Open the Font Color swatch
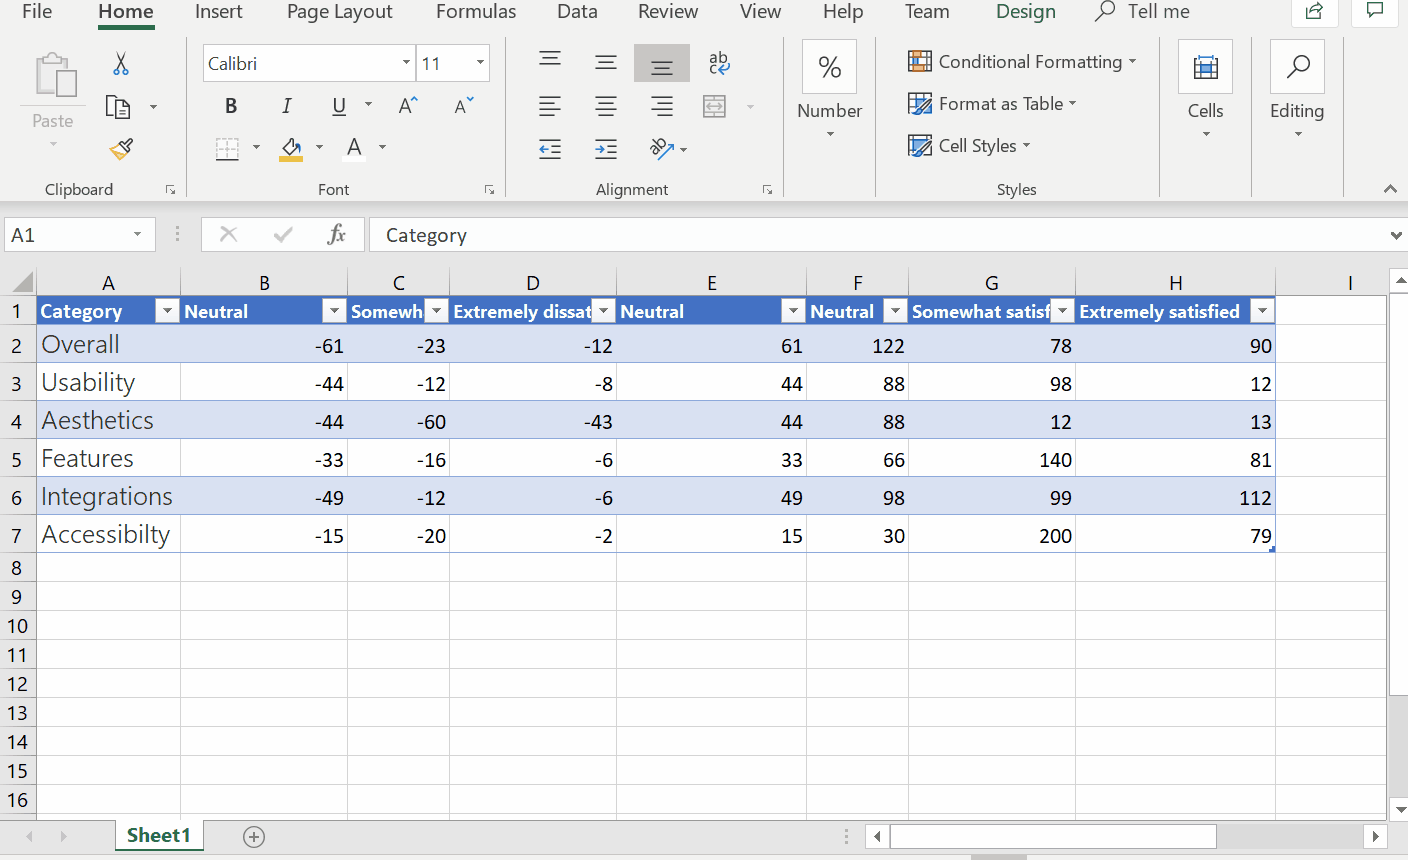The width and height of the screenshot is (1408, 860). coord(353,148)
